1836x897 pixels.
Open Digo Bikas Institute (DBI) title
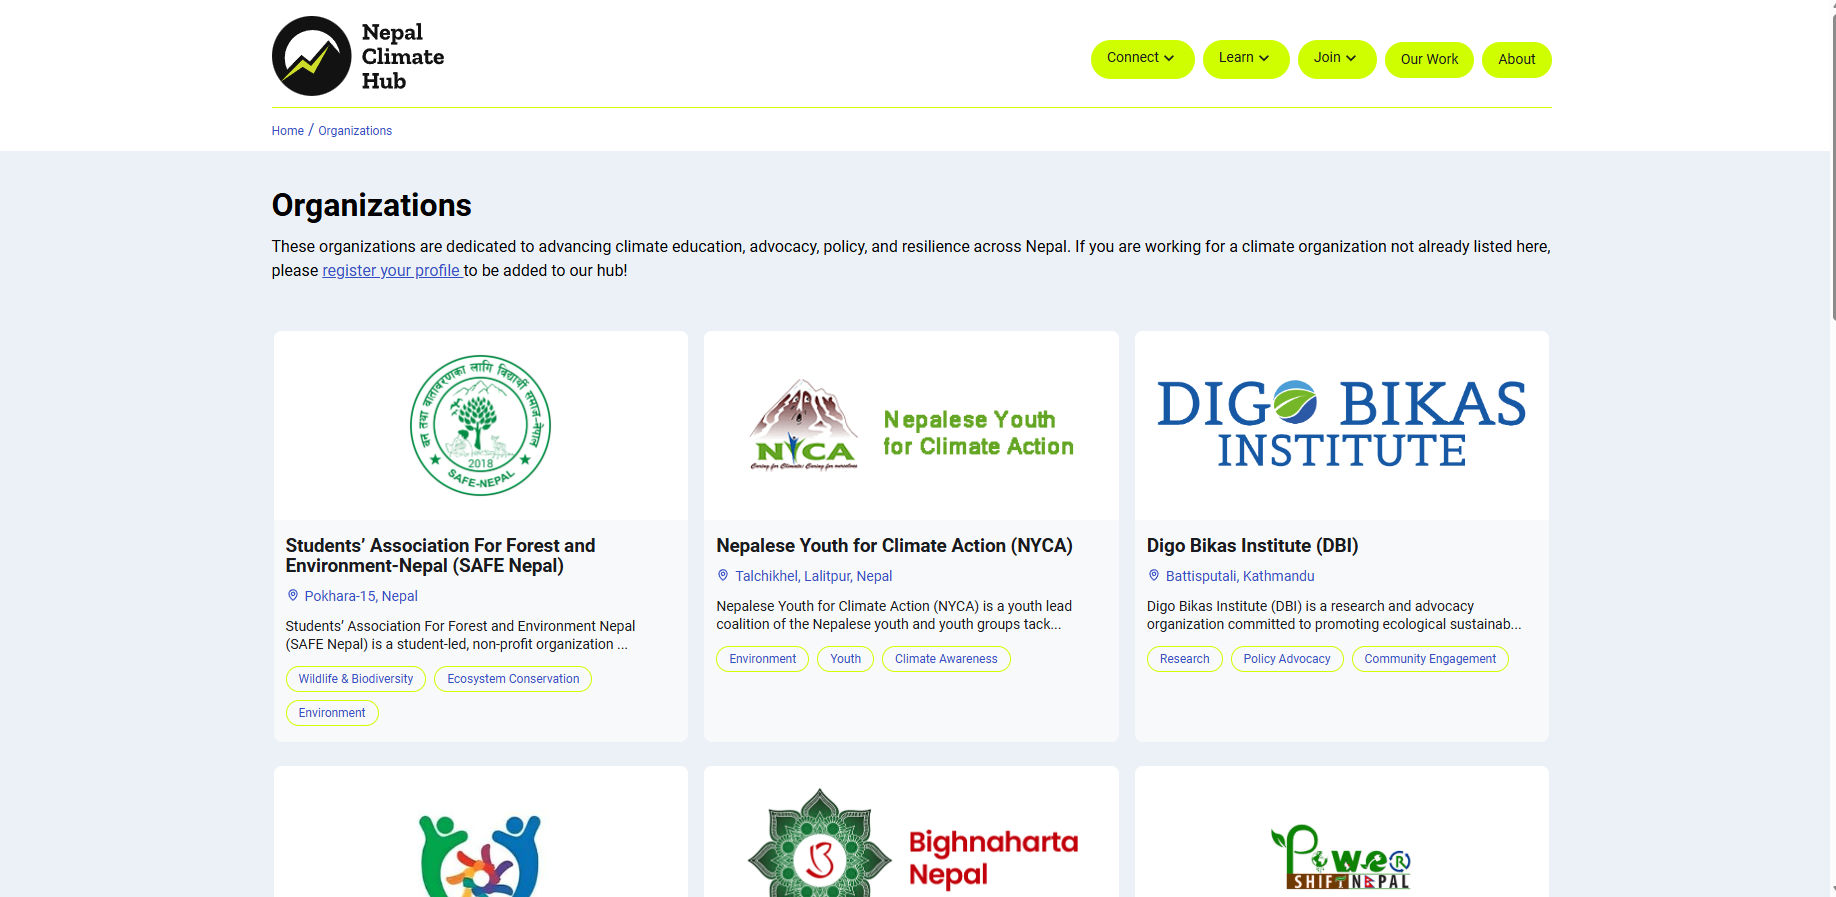click(x=1252, y=545)
